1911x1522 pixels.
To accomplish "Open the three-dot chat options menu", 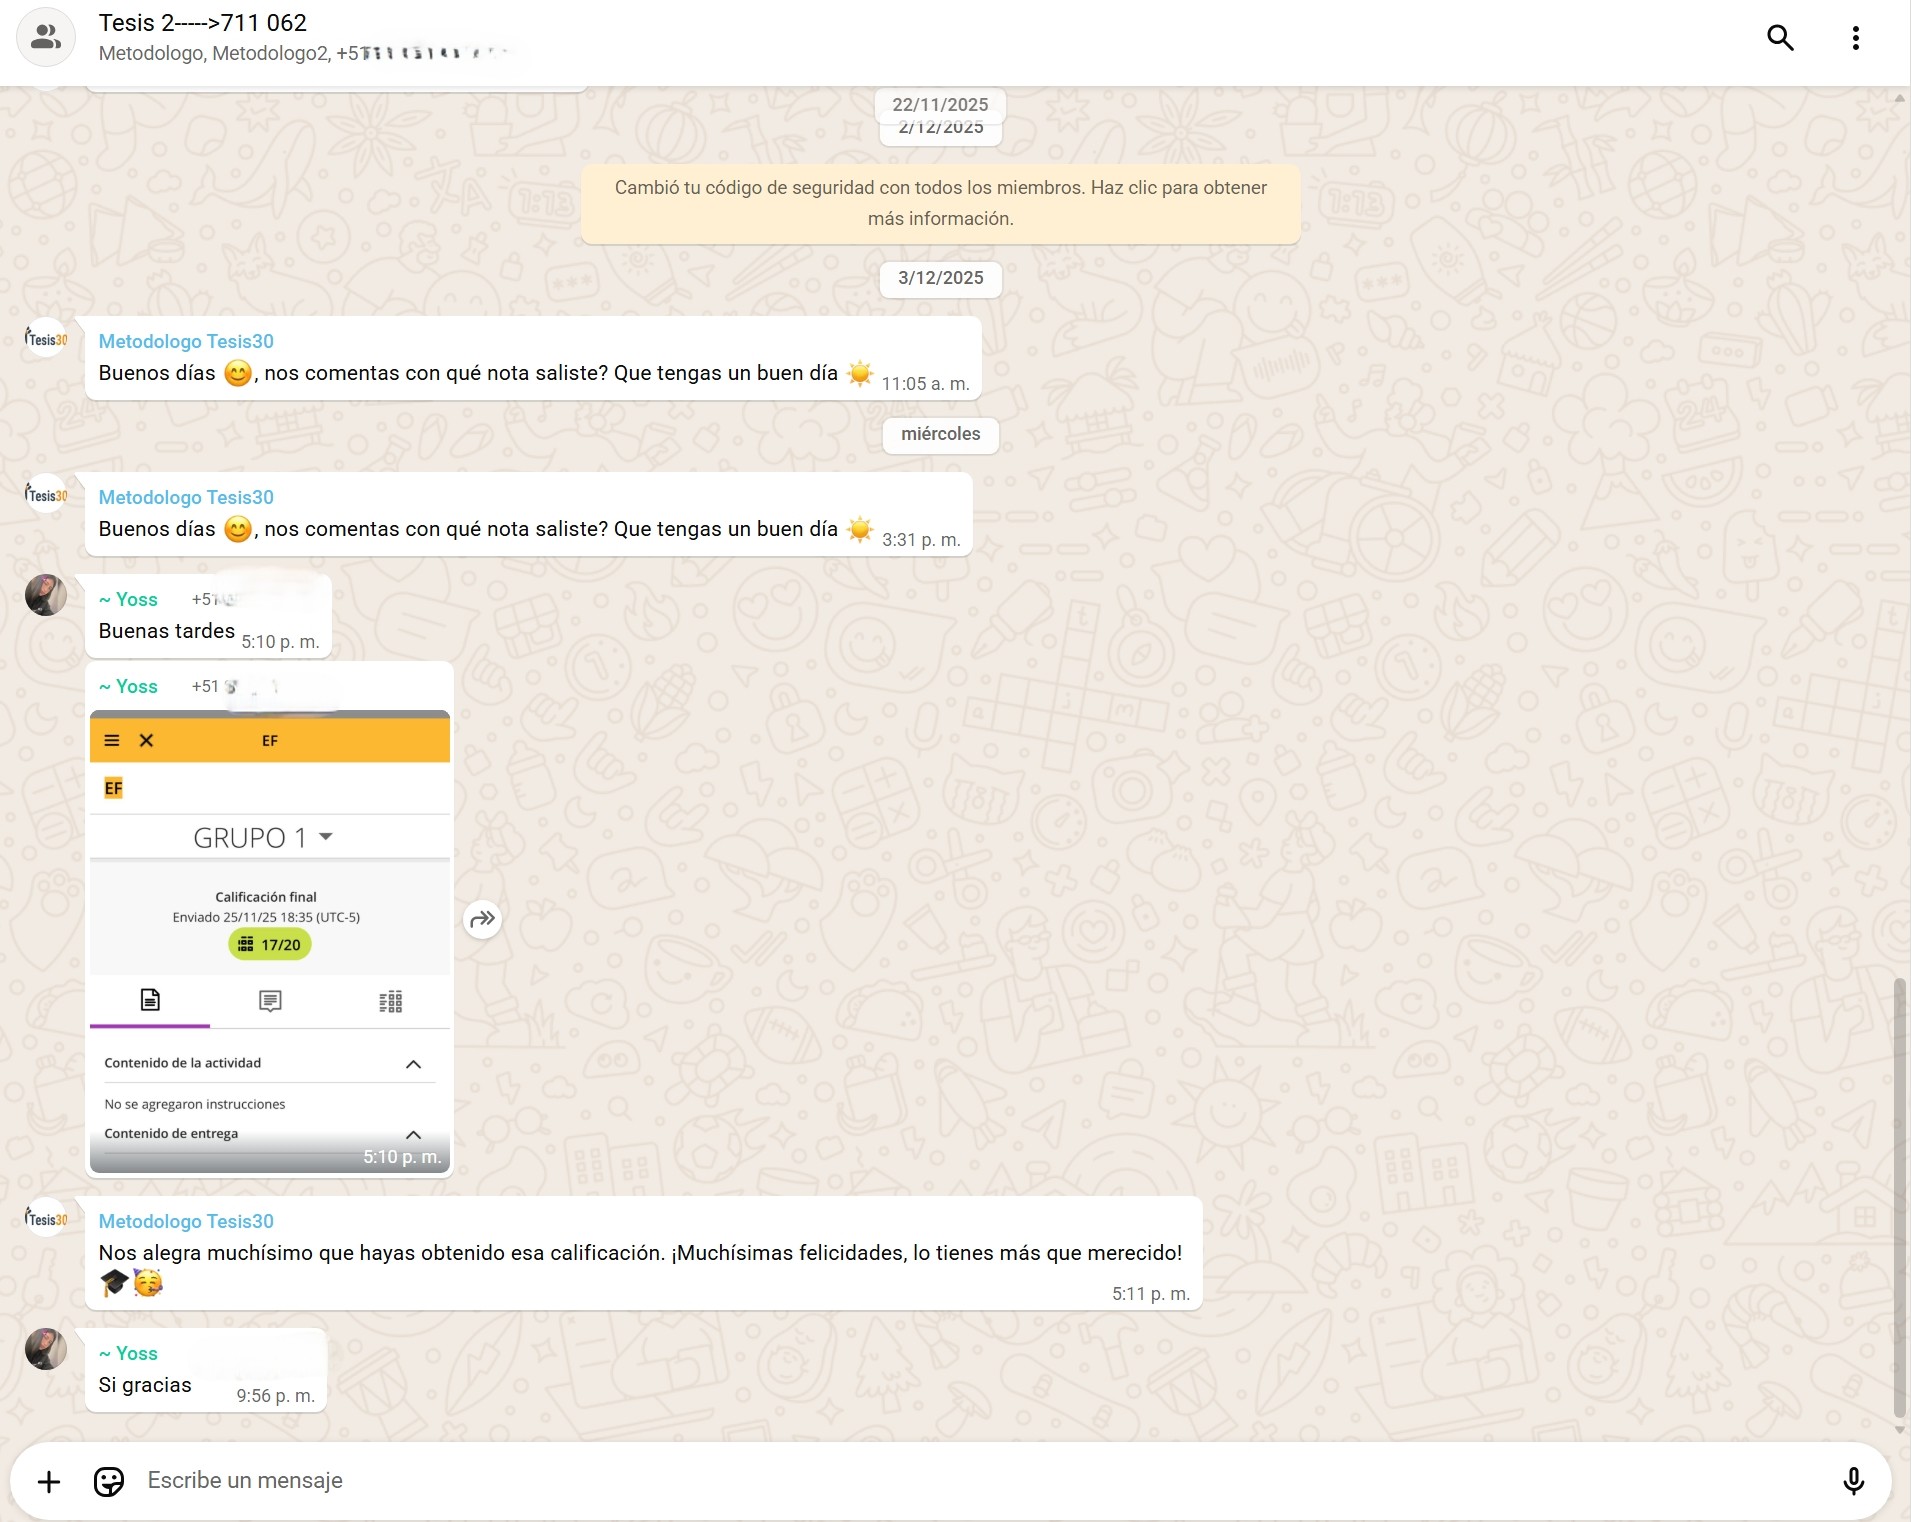I will 1855,38.
